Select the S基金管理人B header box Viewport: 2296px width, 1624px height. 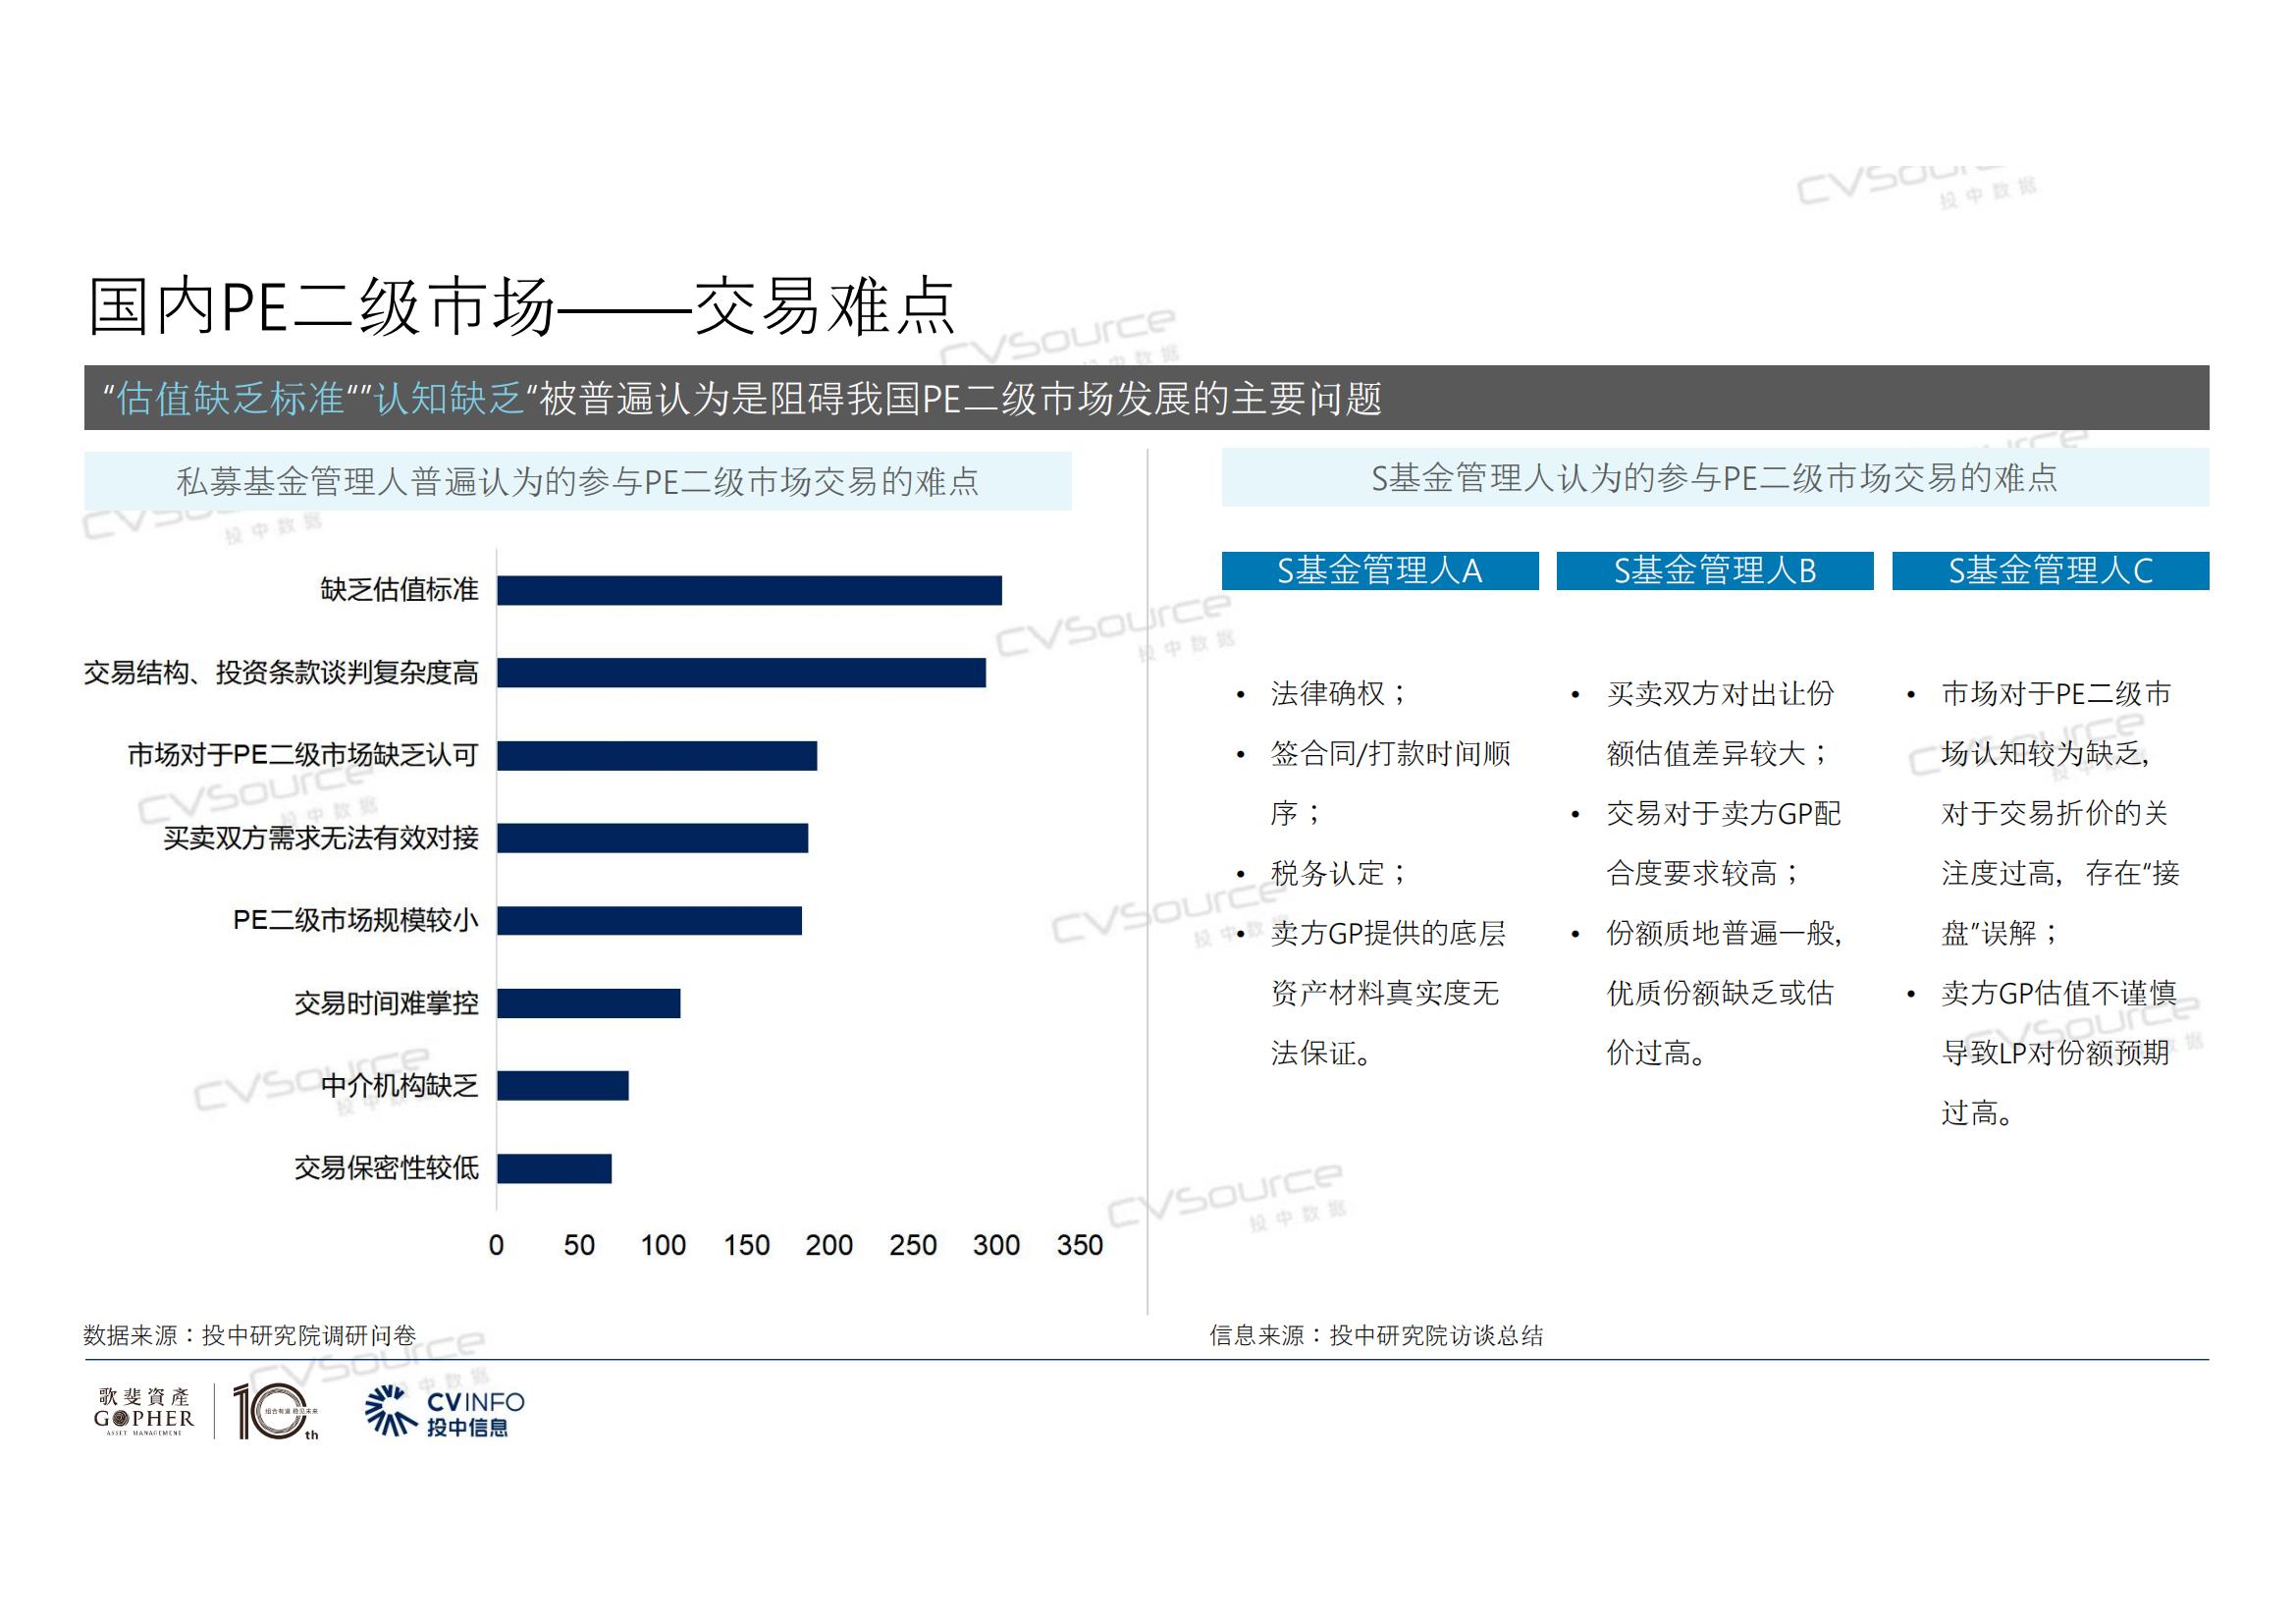(x=1714, y=571)
